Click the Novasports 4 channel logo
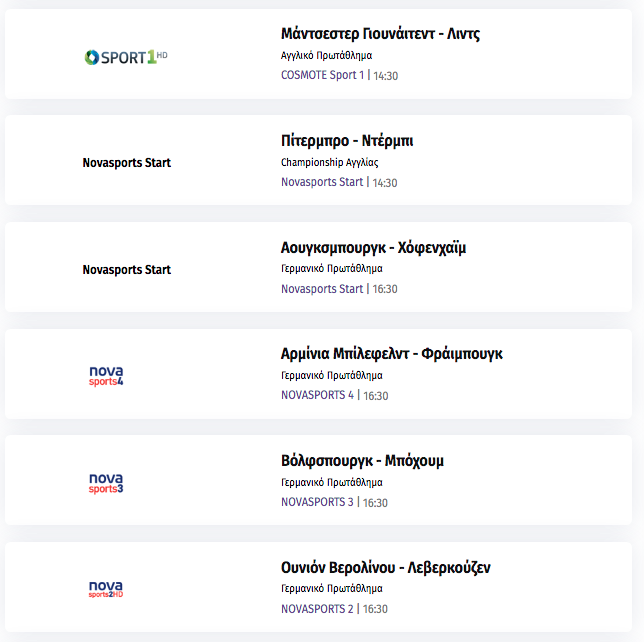Screen dimensions: 644x642 [106, 376]
